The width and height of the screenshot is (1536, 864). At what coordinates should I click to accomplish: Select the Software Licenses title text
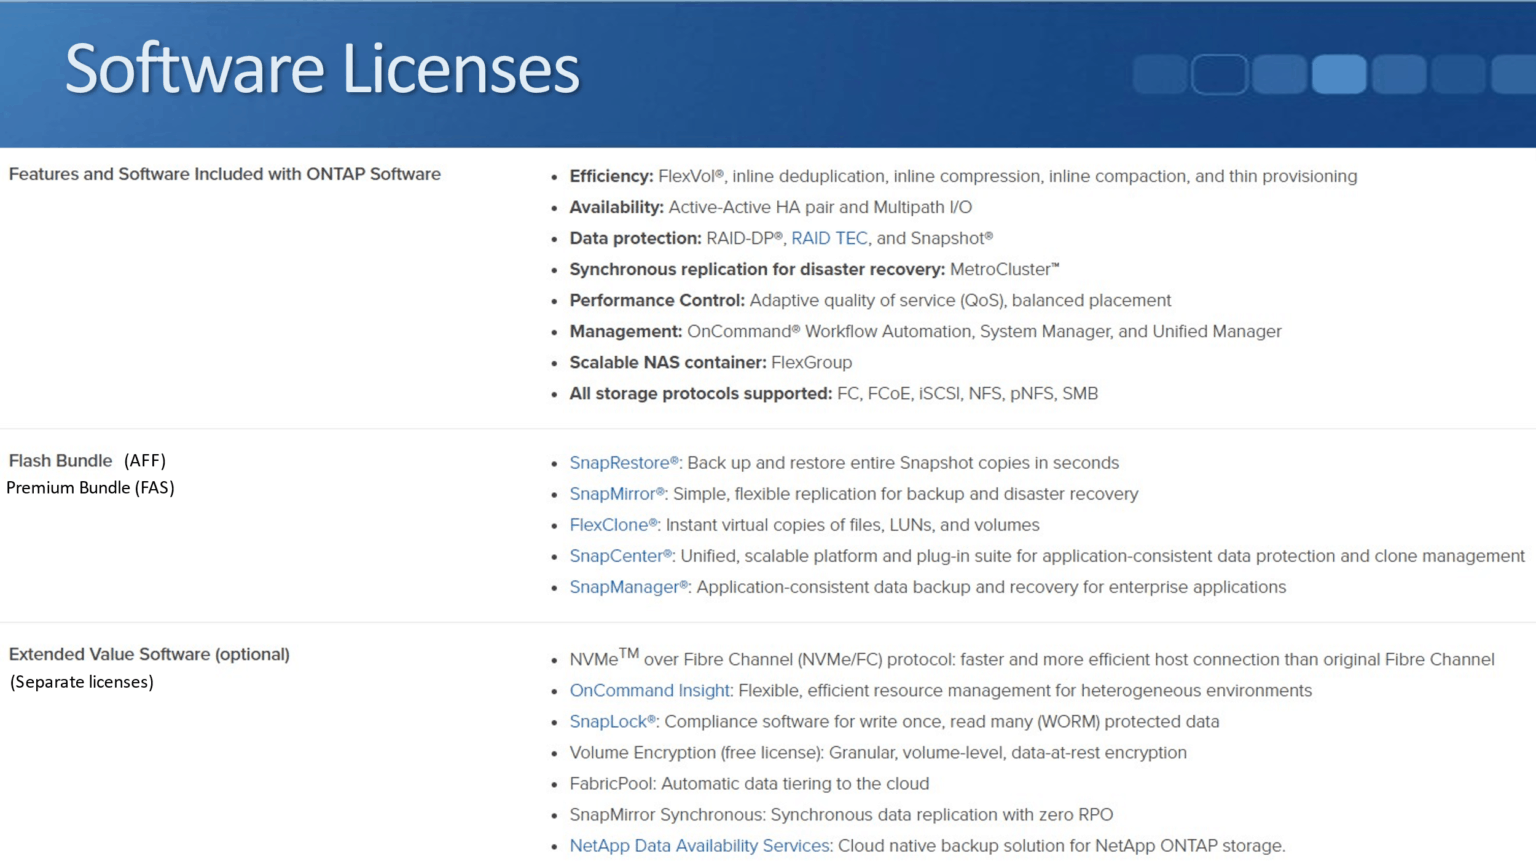click(323, 69)
